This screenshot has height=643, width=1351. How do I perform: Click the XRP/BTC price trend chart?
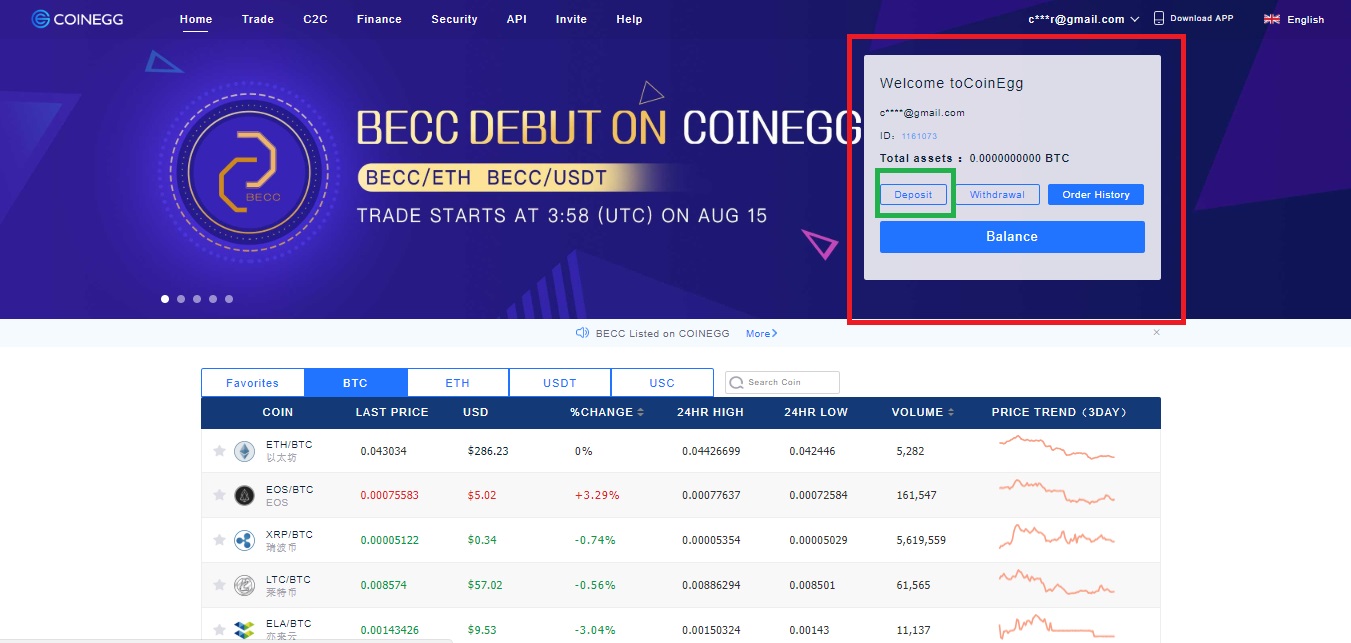[1057, 537]
